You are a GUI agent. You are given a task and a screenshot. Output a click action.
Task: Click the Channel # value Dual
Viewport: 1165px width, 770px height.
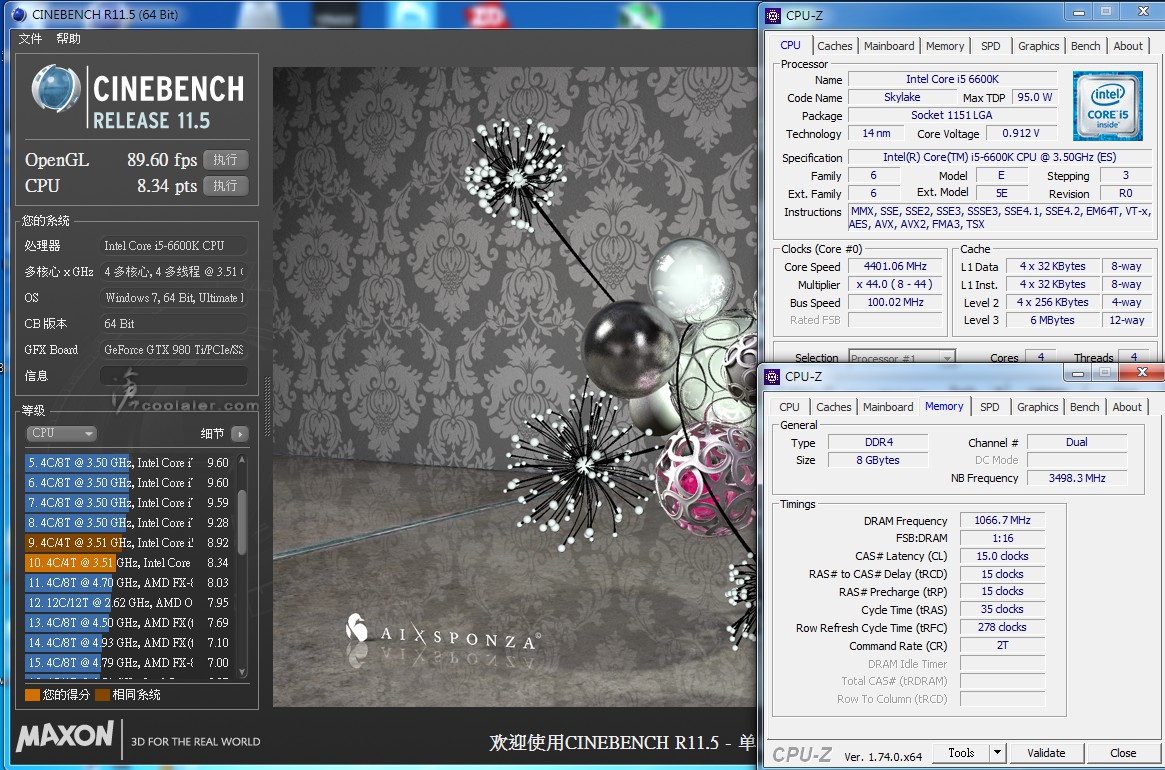coord(1077,442)
